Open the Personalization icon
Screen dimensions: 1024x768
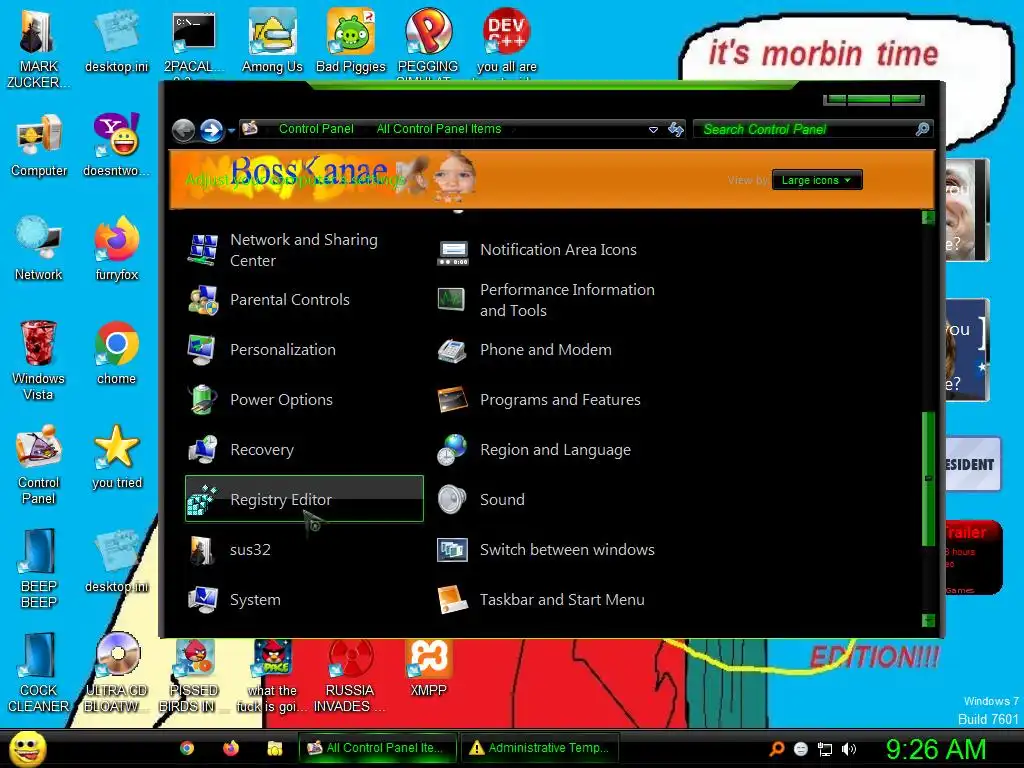(202, 350)
